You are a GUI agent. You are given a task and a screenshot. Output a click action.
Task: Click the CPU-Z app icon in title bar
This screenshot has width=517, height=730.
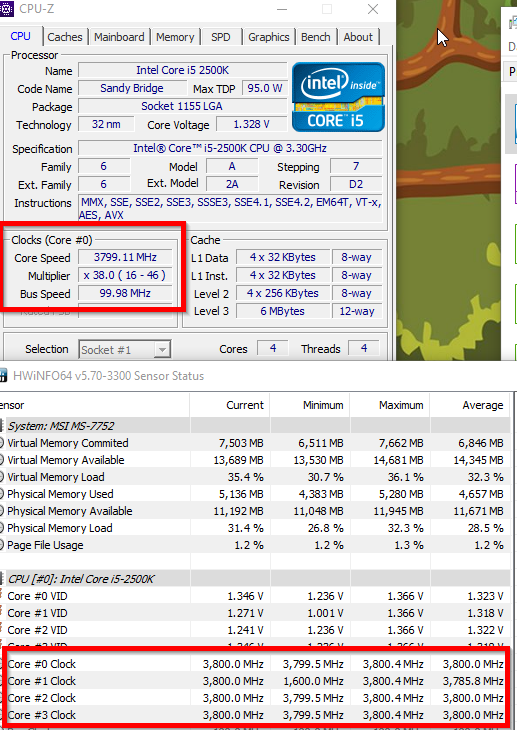click(6, 9)
